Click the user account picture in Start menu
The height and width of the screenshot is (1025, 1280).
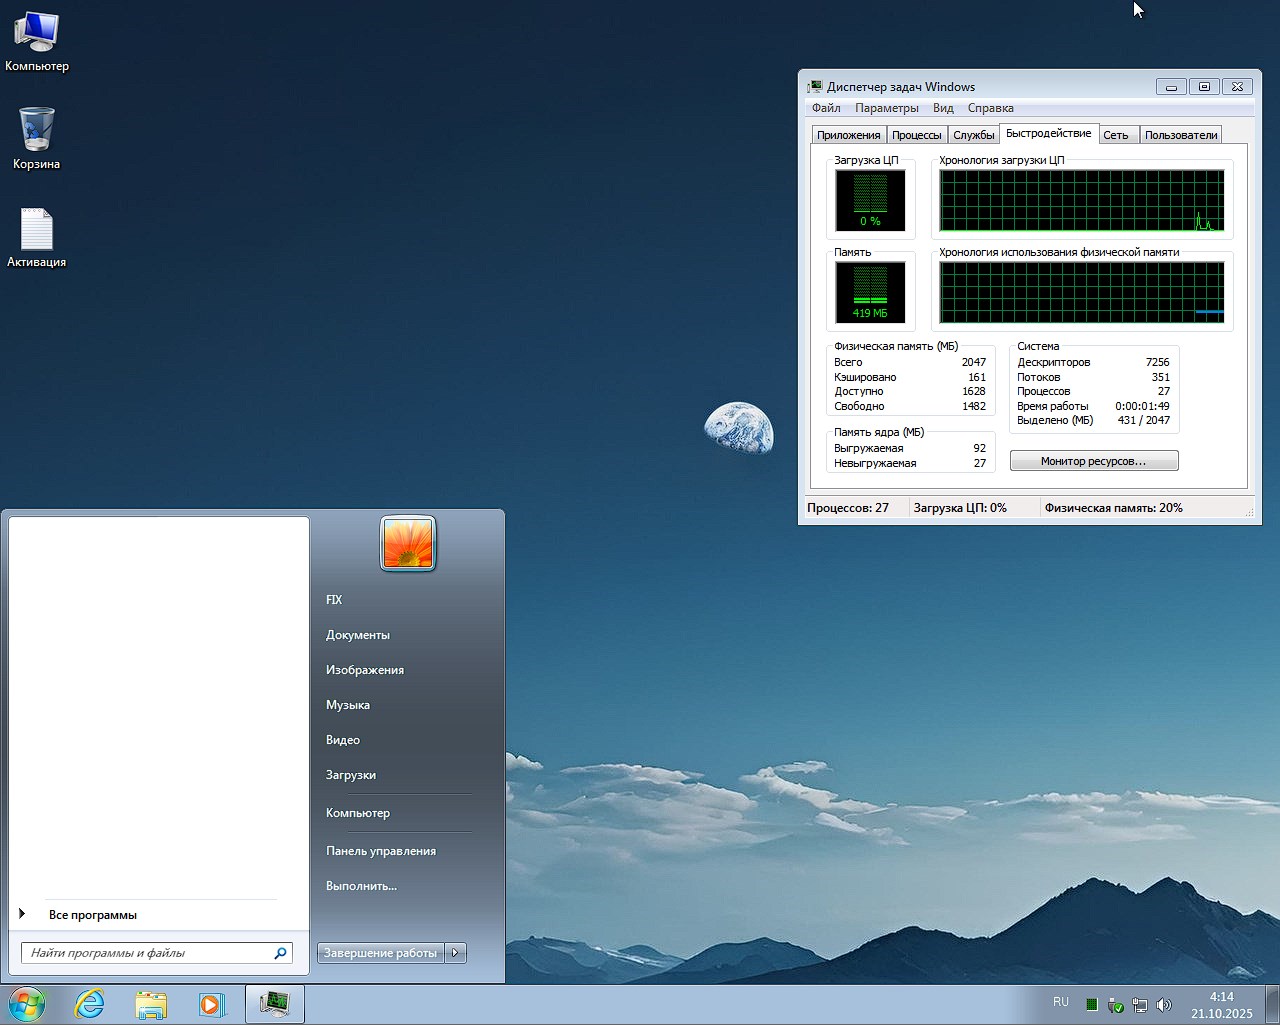(408, 544)
